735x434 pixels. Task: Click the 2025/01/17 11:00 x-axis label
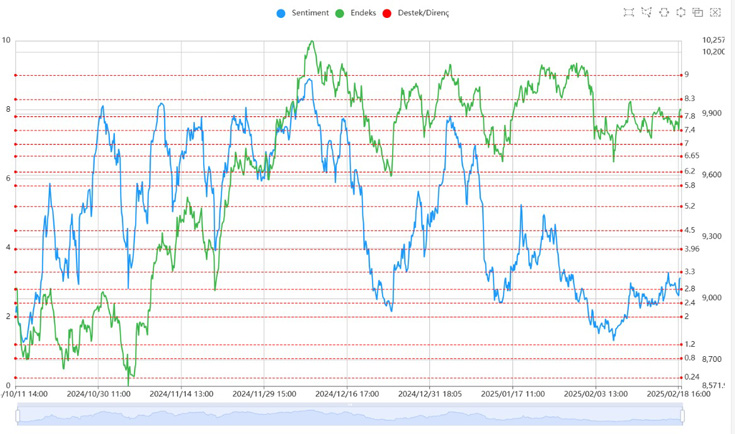pyautogui.click(x=514, y=395)
